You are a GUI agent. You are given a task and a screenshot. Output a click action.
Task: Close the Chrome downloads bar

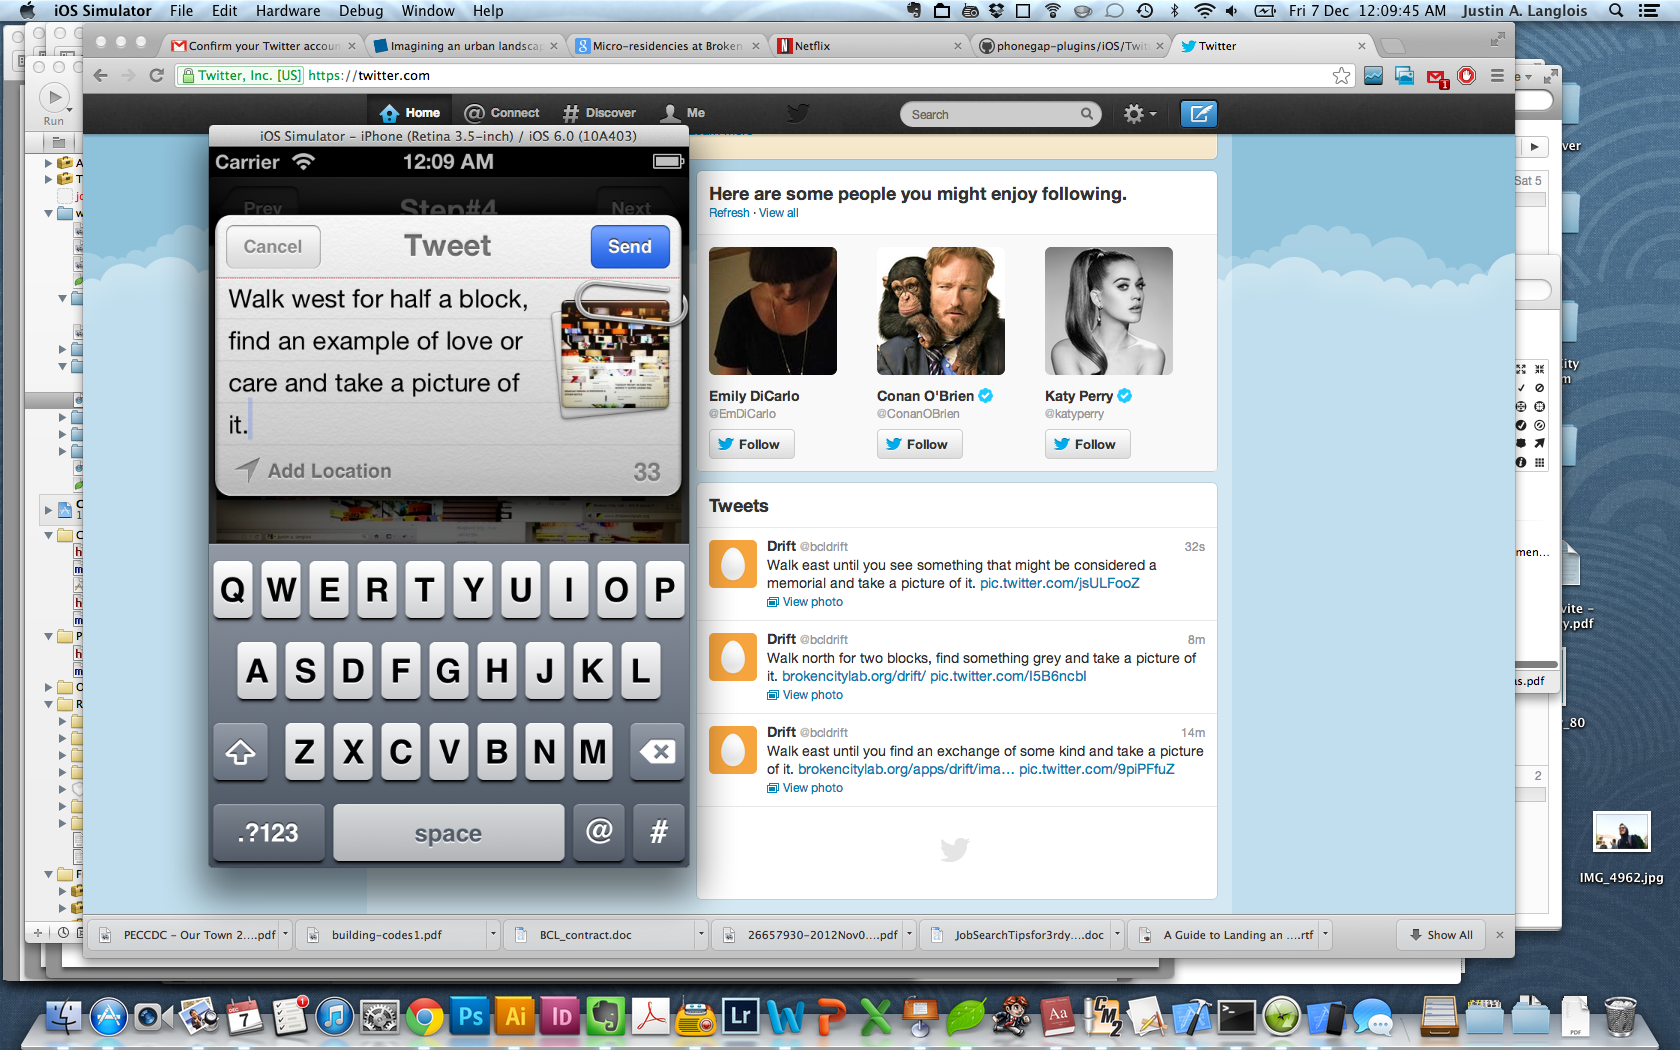click(x=1499, y=935)
